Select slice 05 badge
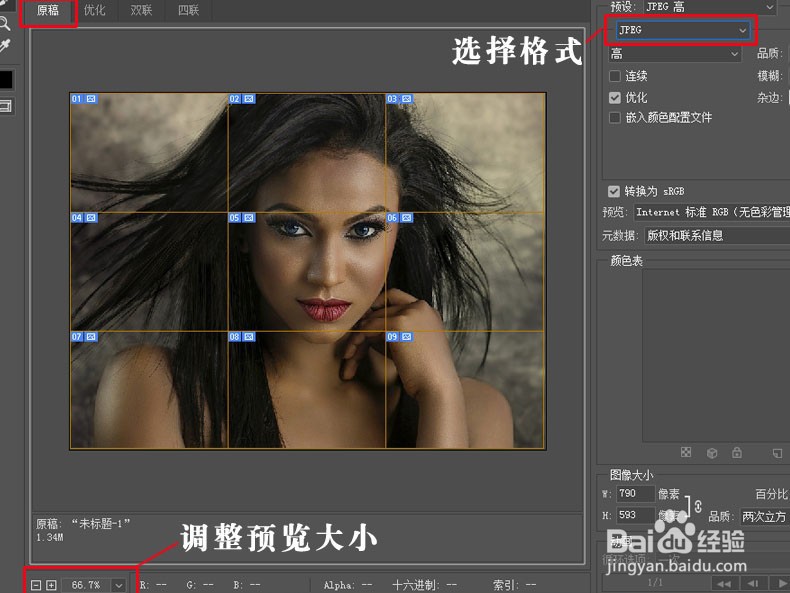 (242, 218)
